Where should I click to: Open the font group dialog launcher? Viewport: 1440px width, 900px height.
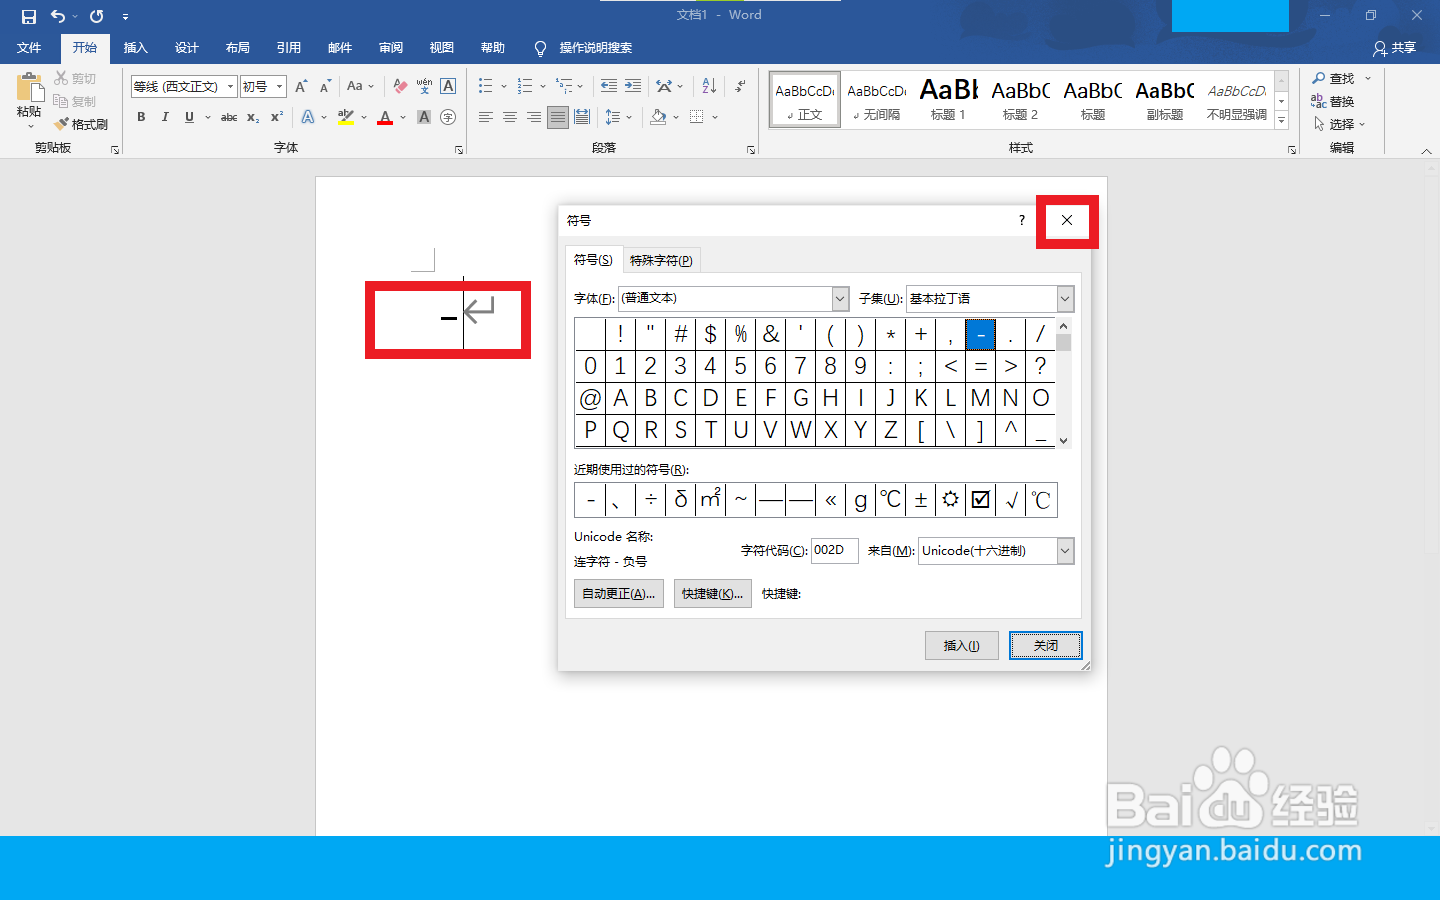pyautogui.click(x=459, y=150)
